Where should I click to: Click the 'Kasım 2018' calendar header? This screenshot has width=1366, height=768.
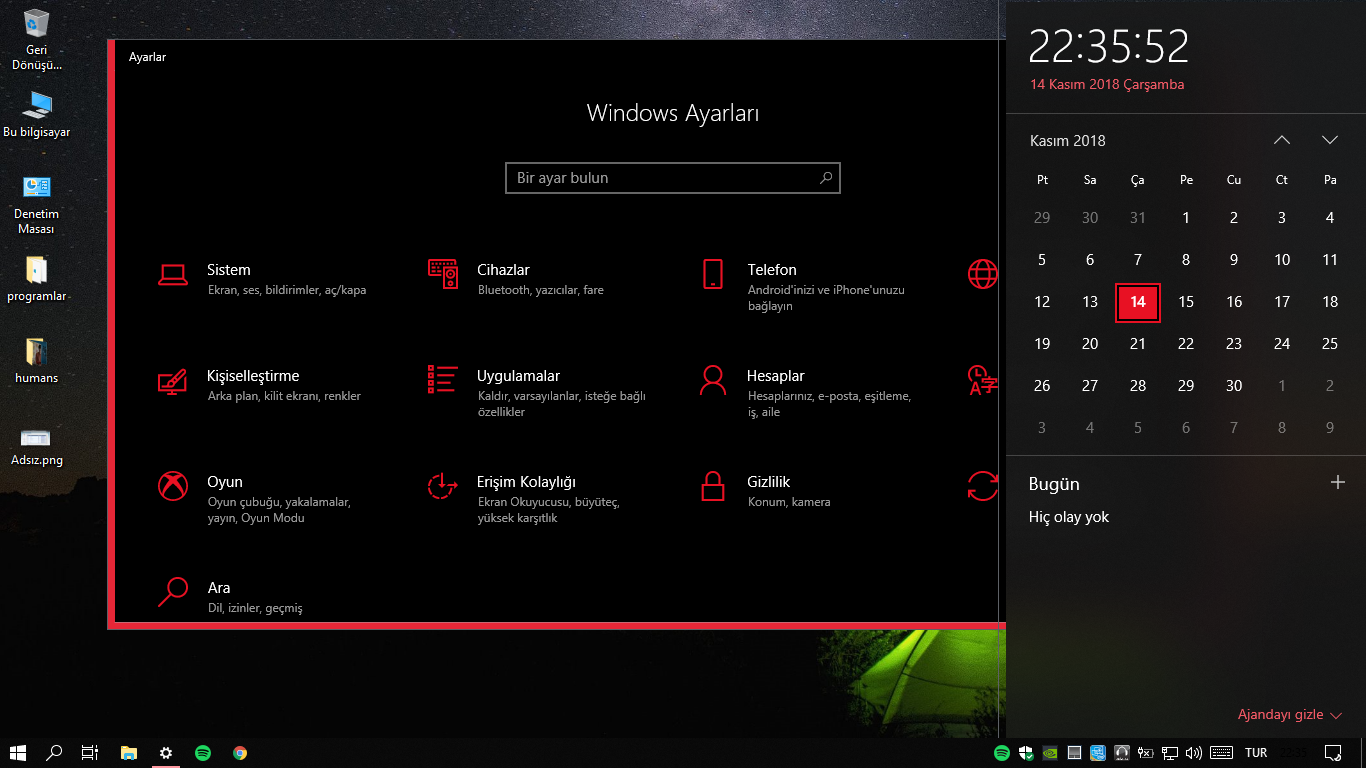click(x=1068, y=141)
